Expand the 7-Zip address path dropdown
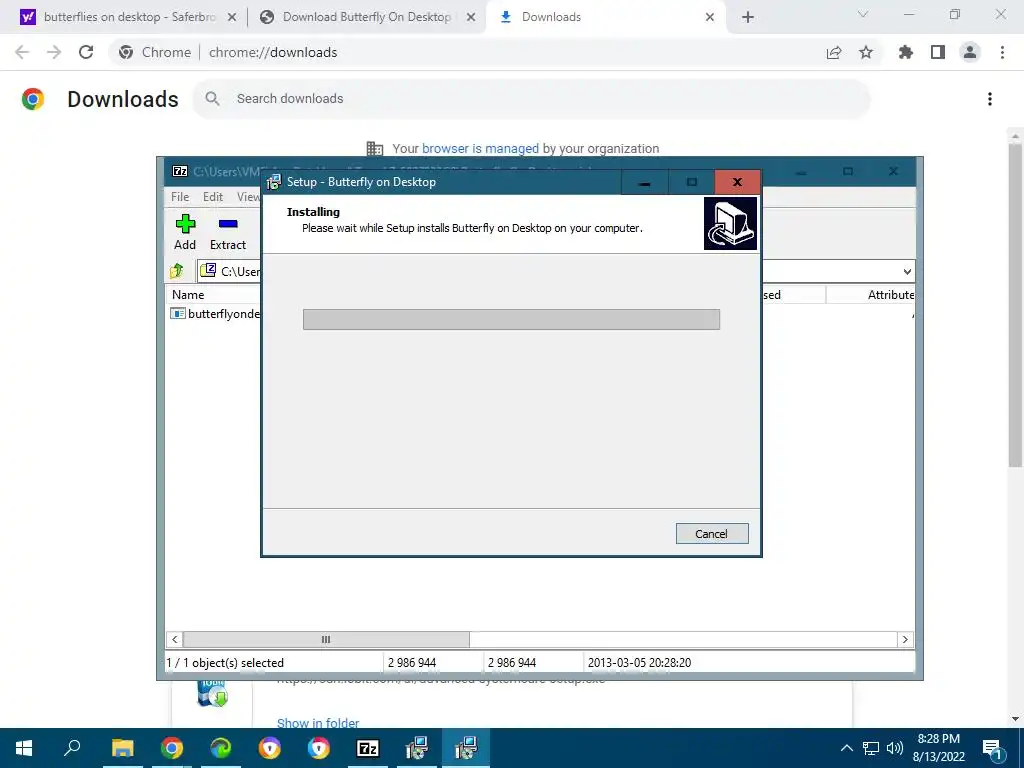1024x768 pixels. coord(906,272)
